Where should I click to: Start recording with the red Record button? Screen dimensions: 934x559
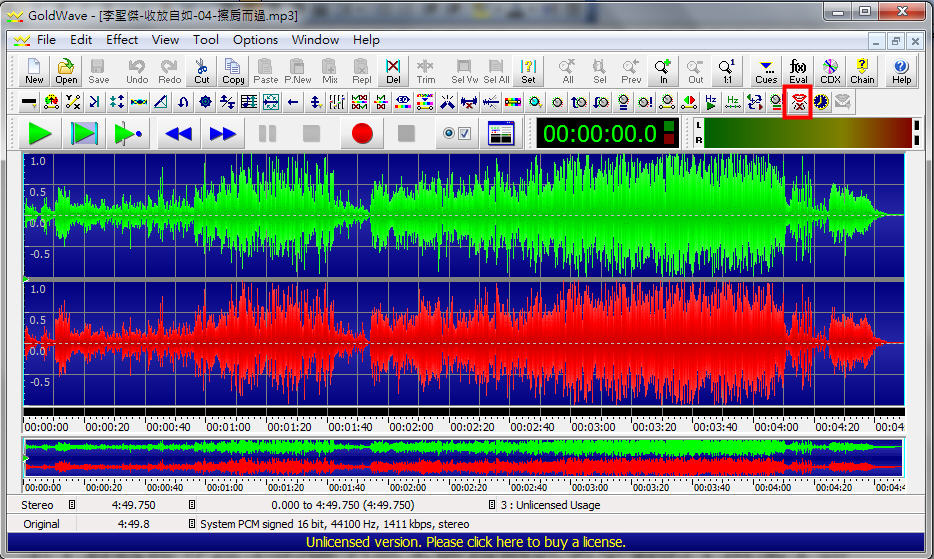pyautogui.click(x=362, y=134)
